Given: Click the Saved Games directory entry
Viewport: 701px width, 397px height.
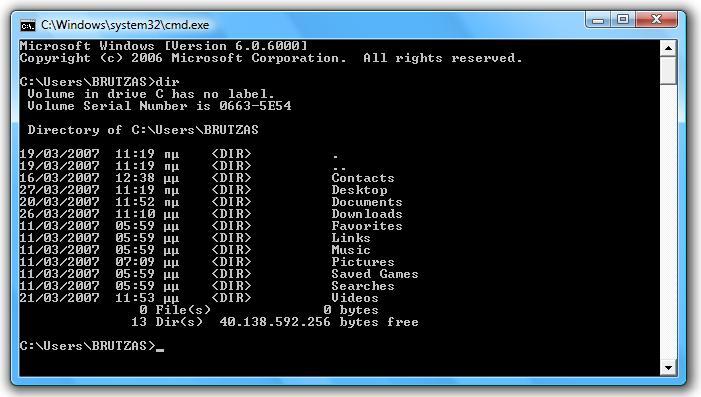Looking at the screenshot, I should click(x=375, y=274).
